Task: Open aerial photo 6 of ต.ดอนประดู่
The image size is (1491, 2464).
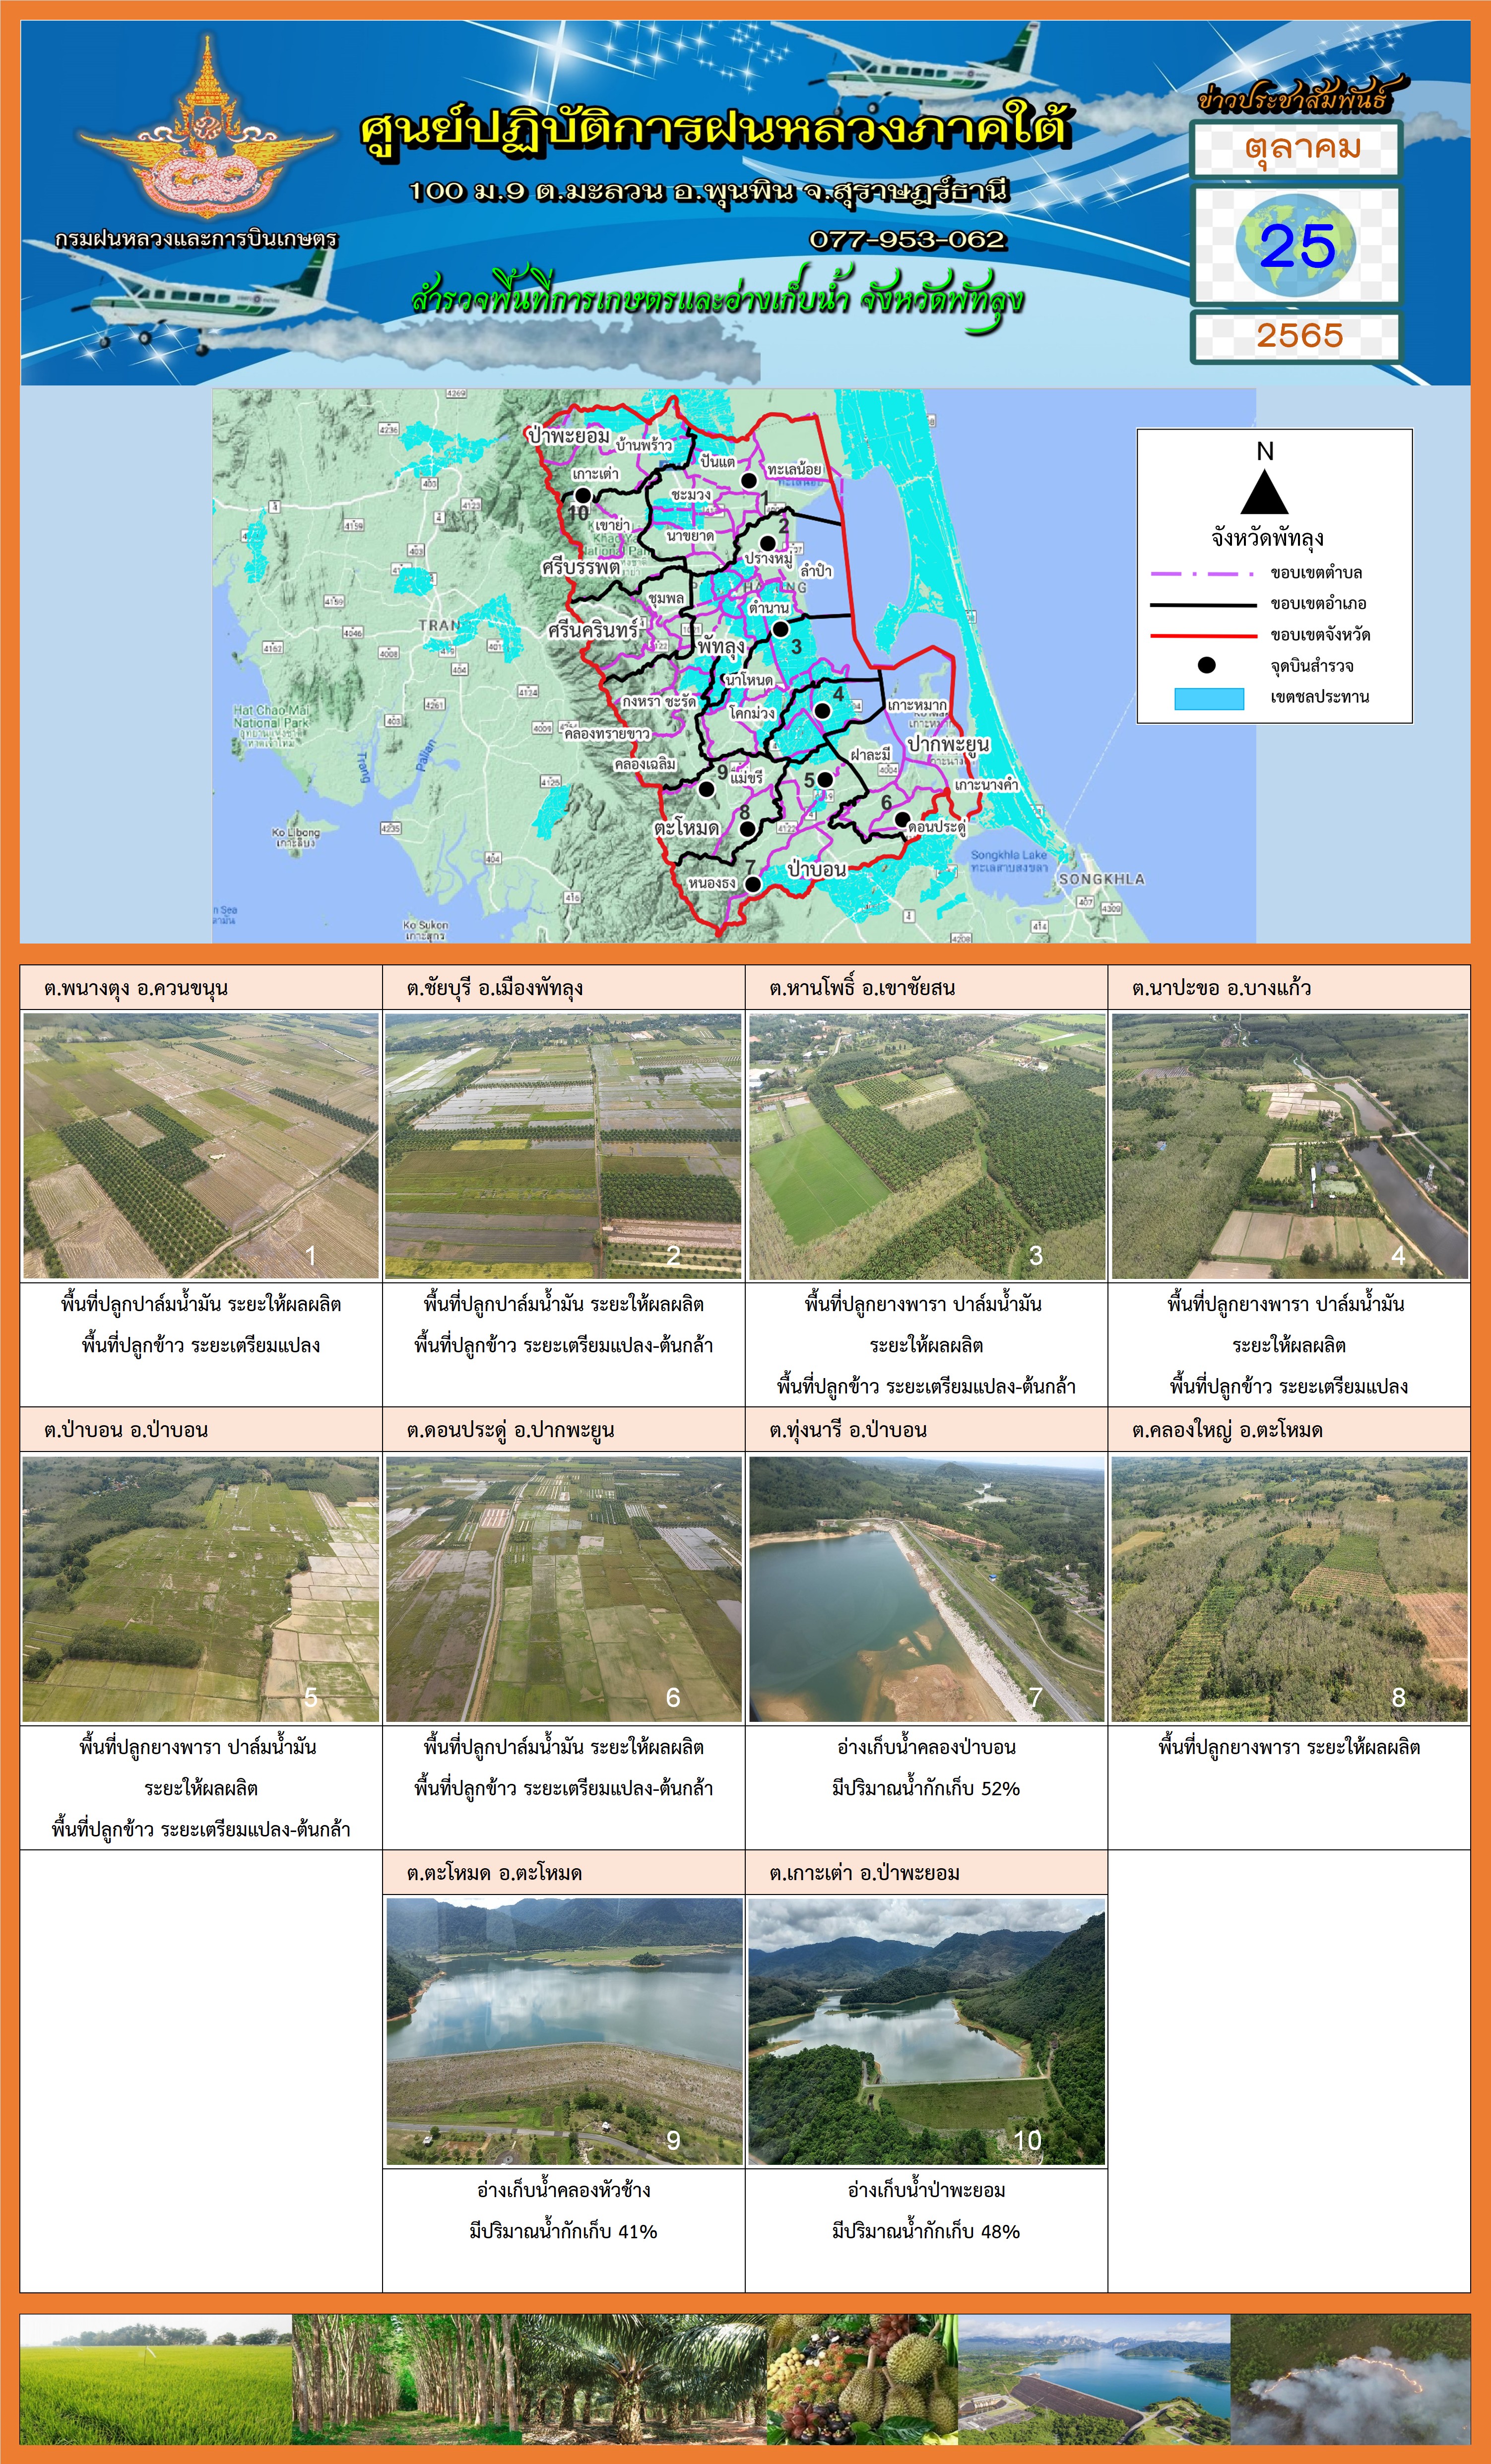Action: point(564,1589)
